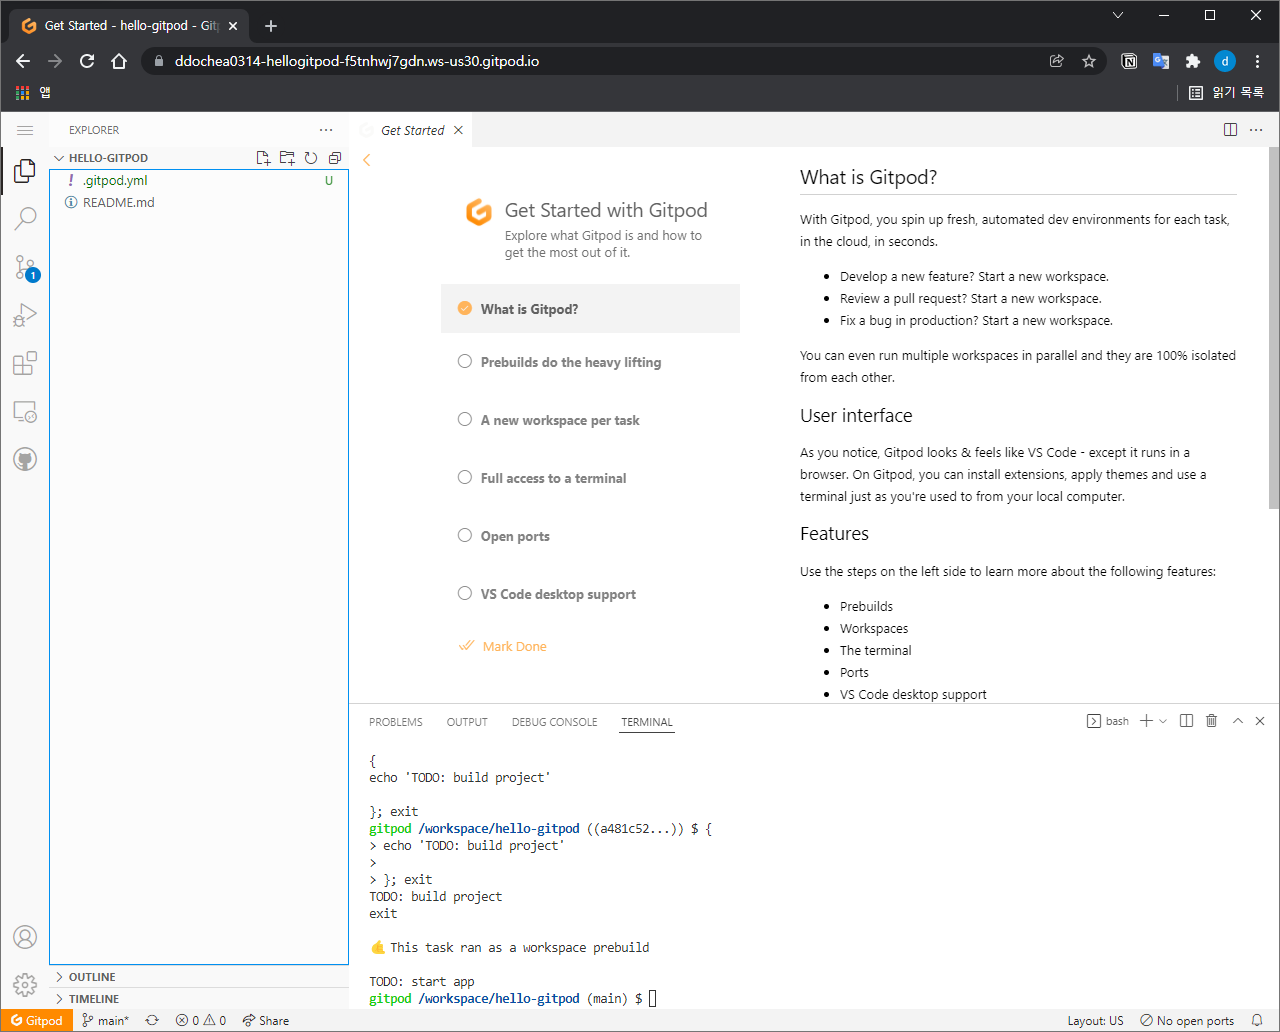Synchronize changes in the status bar

(x=152, y=1021)
